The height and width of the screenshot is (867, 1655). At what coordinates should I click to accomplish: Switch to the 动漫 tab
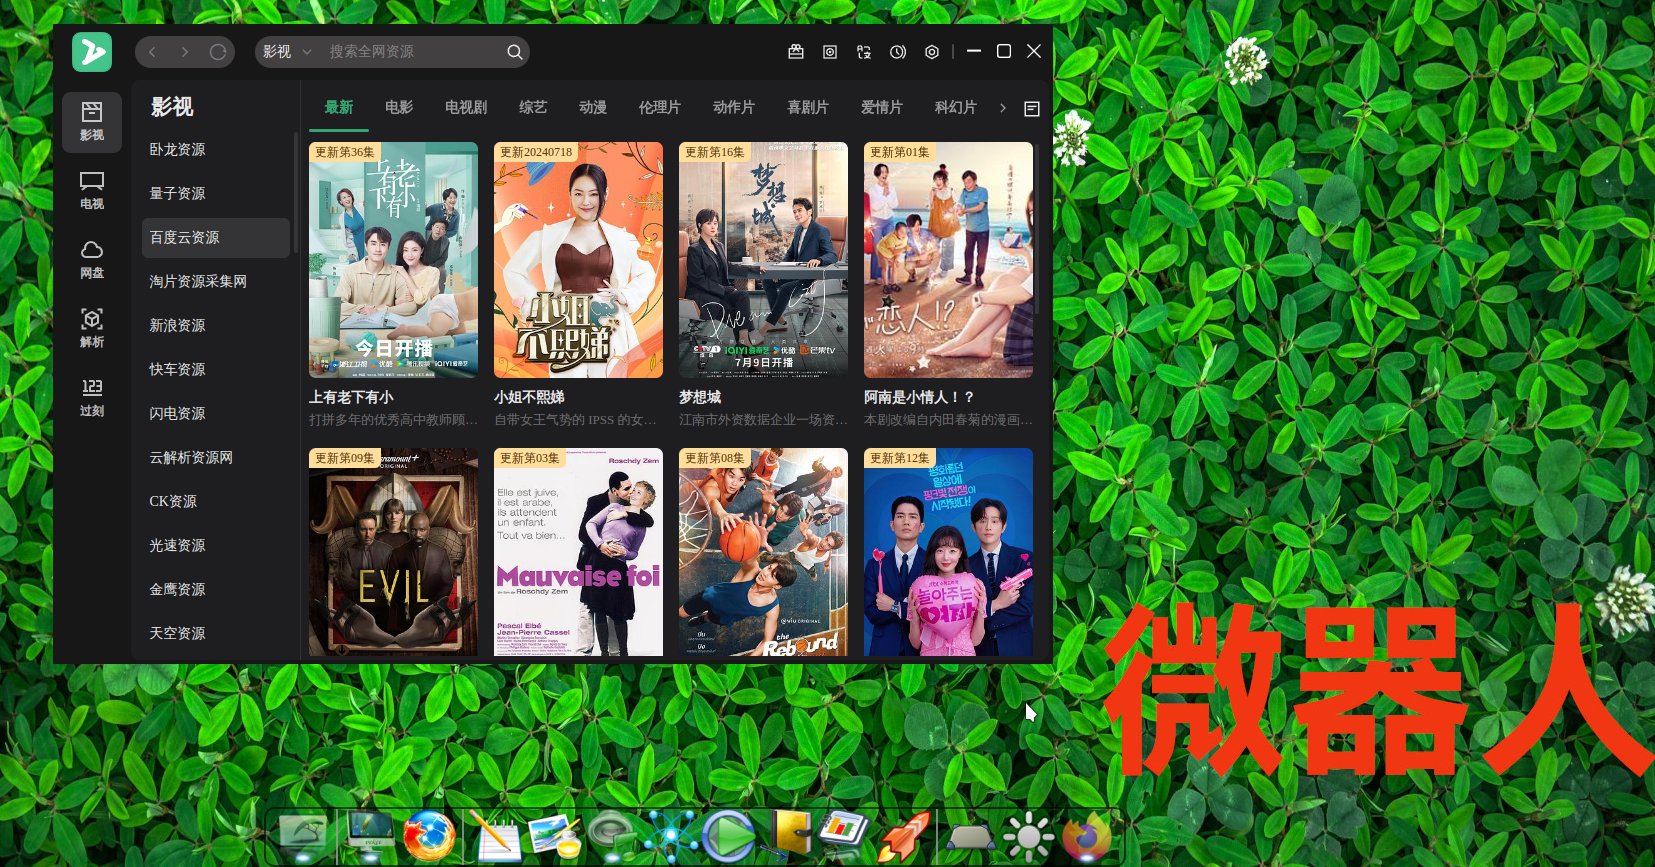point(593,107)
